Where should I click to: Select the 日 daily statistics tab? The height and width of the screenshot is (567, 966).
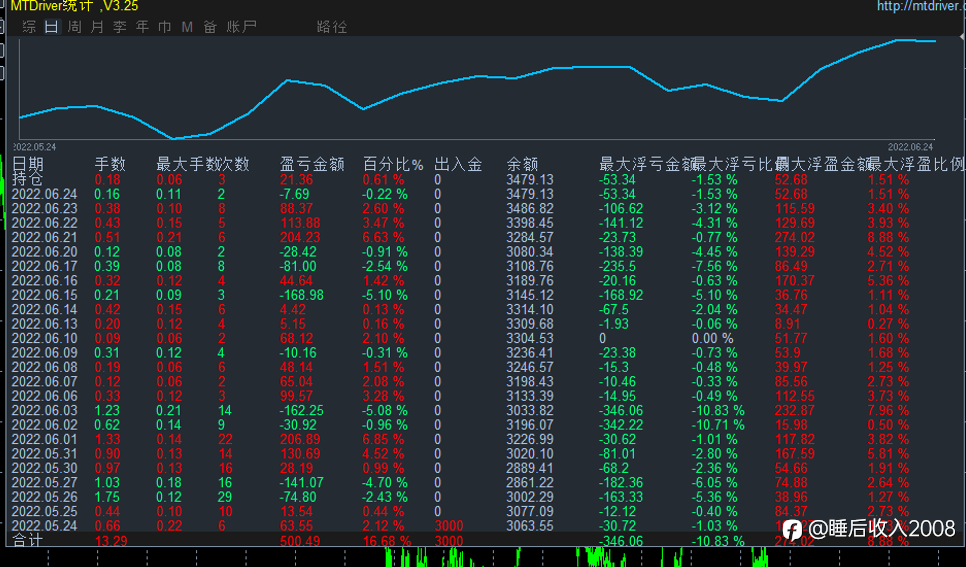coord(51,27)
